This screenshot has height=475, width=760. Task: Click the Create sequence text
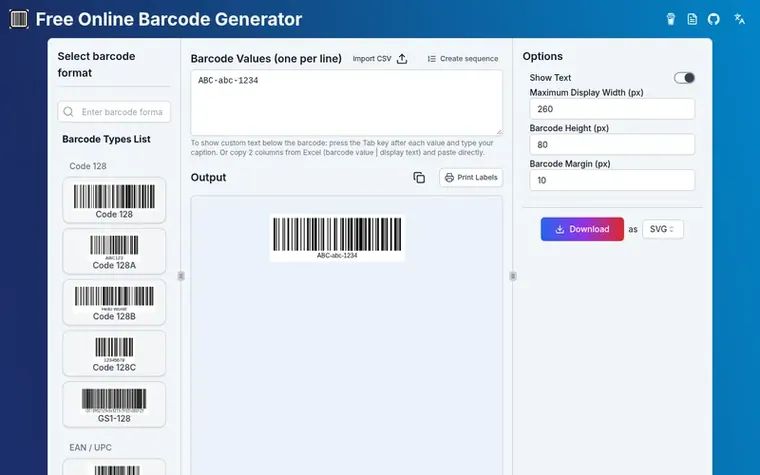point(469,59)
